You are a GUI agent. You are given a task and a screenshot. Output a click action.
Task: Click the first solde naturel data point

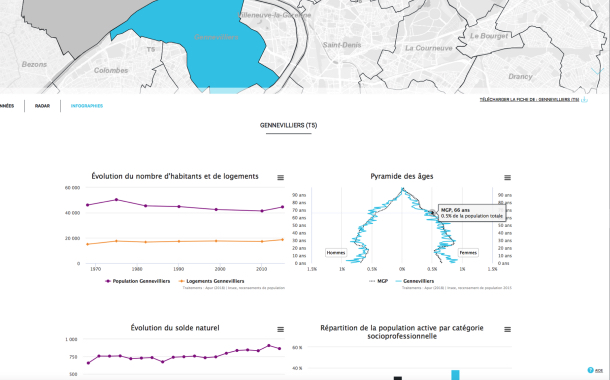88,363
